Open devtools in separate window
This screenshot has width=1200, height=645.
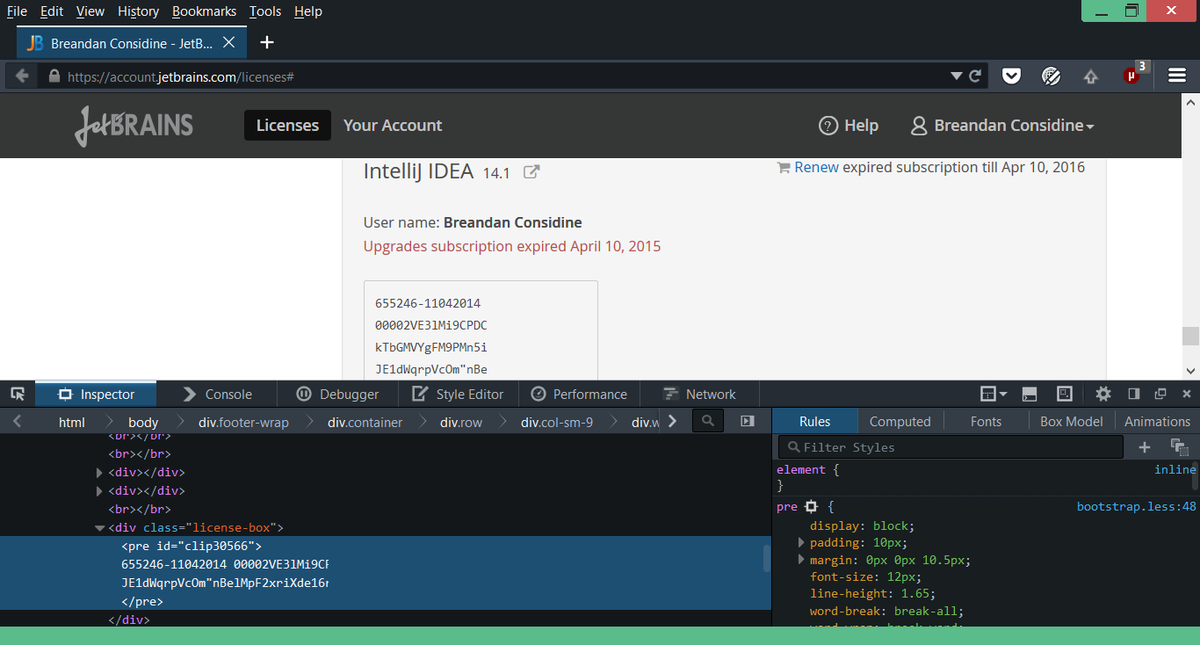coord(1160,394)
